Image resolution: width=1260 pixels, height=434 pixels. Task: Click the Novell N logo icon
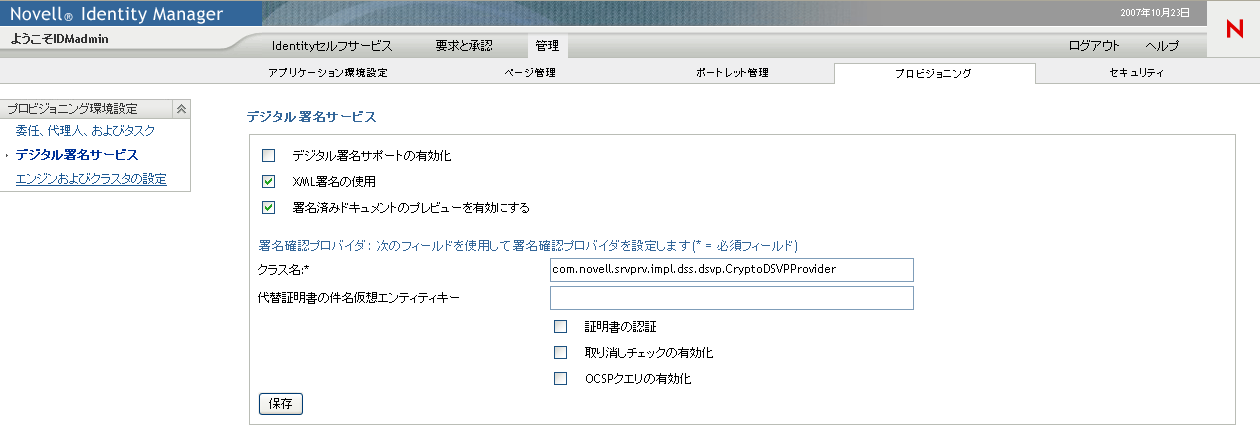(x=1233, y=29)
